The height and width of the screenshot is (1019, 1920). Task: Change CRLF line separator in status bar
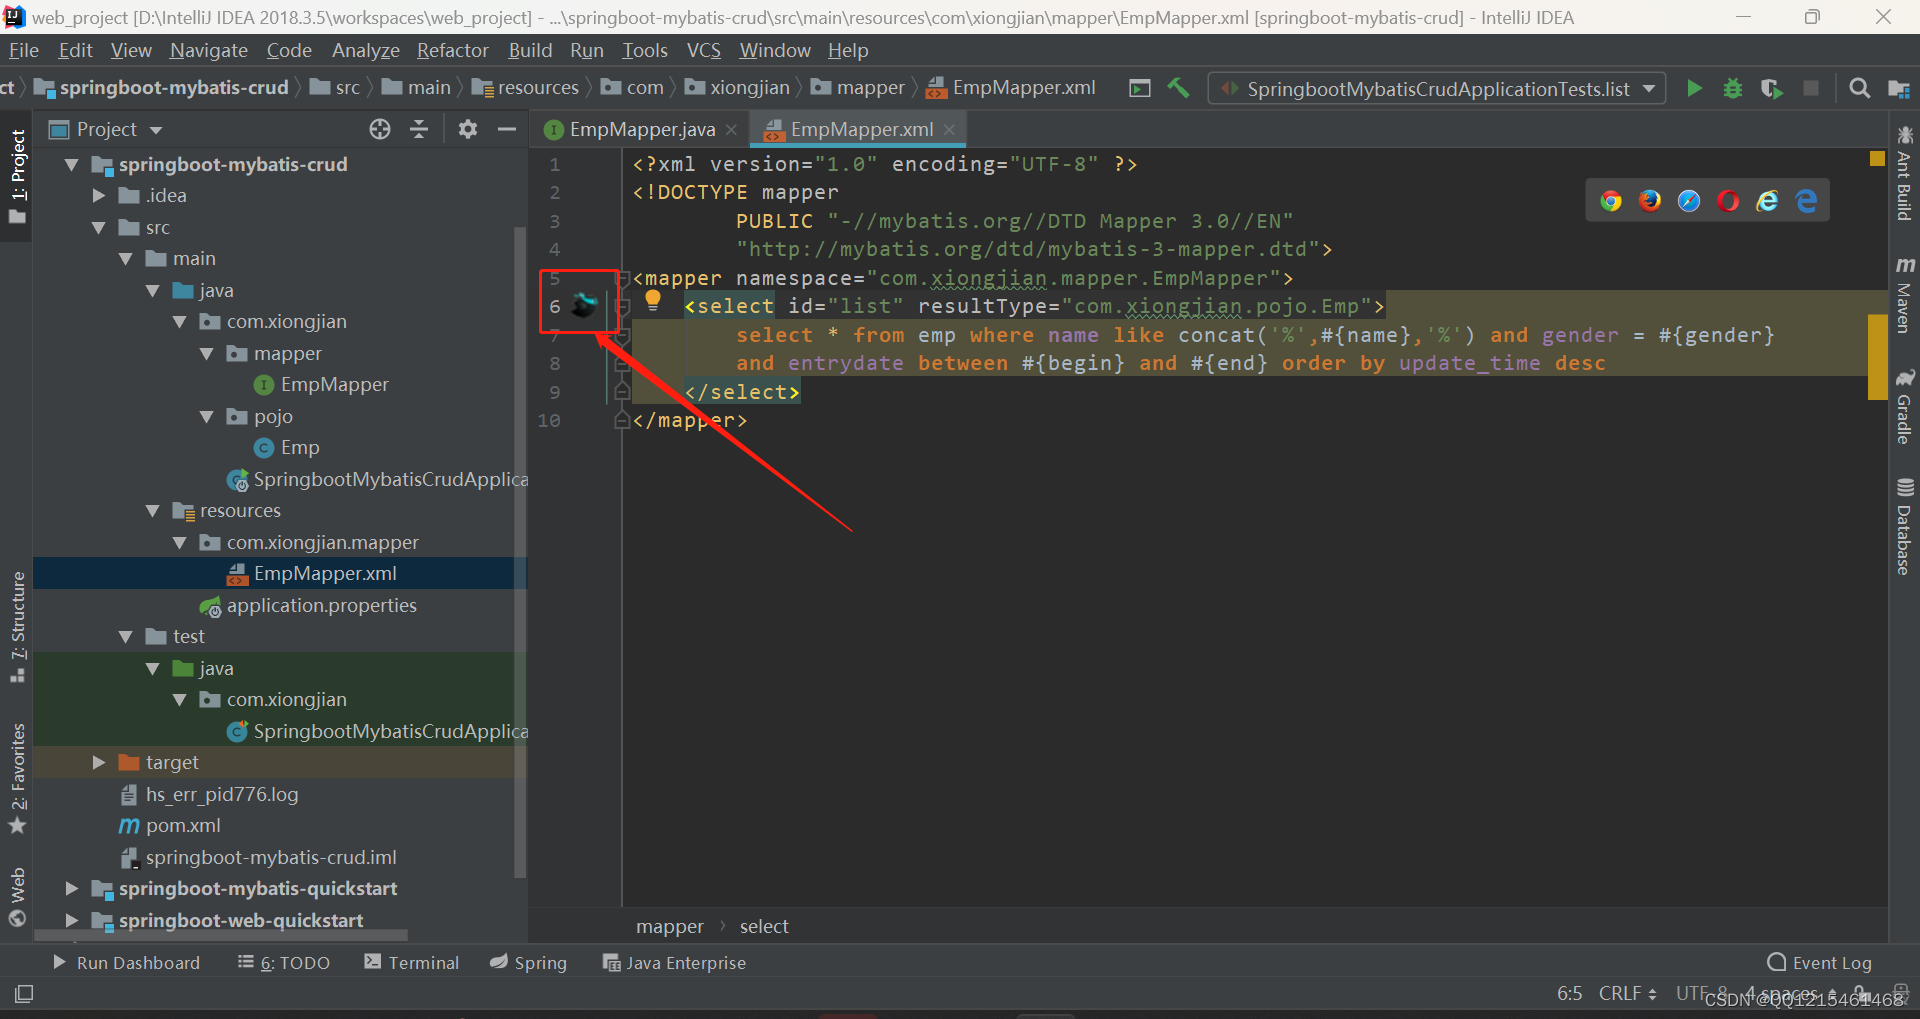(1627, 993)
